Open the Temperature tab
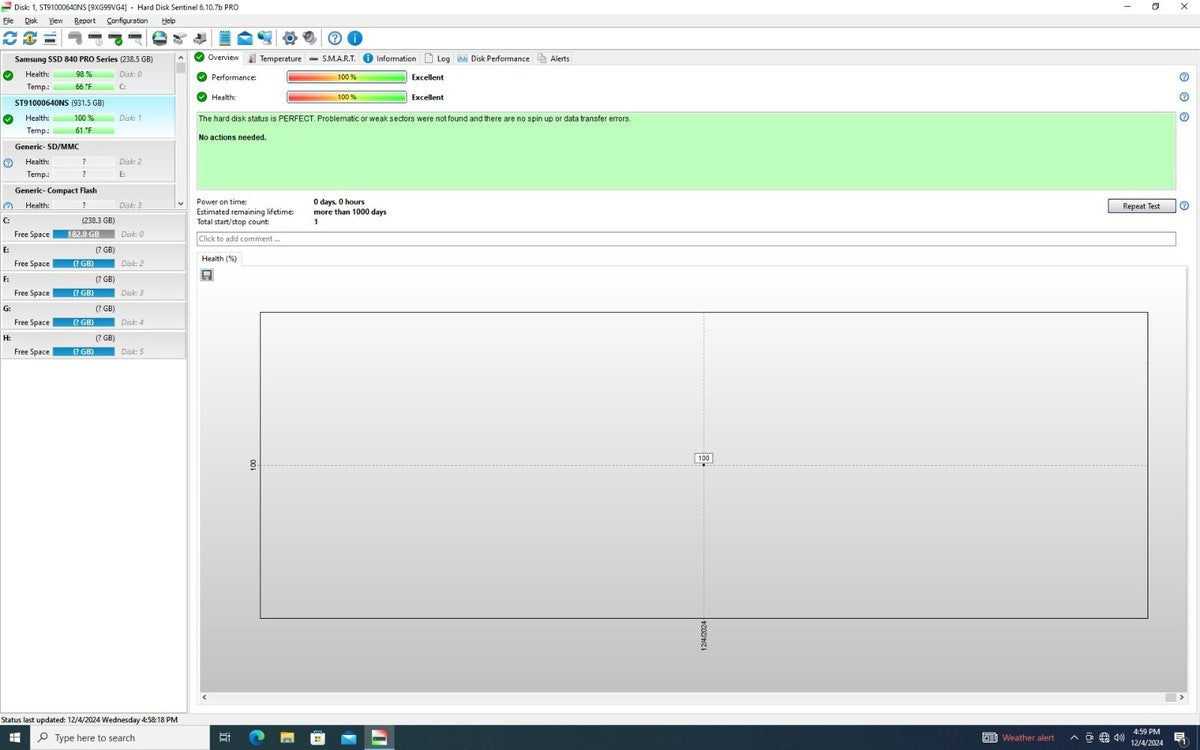Viewport: 1200px width, 750px height. (x=280, y=58)
